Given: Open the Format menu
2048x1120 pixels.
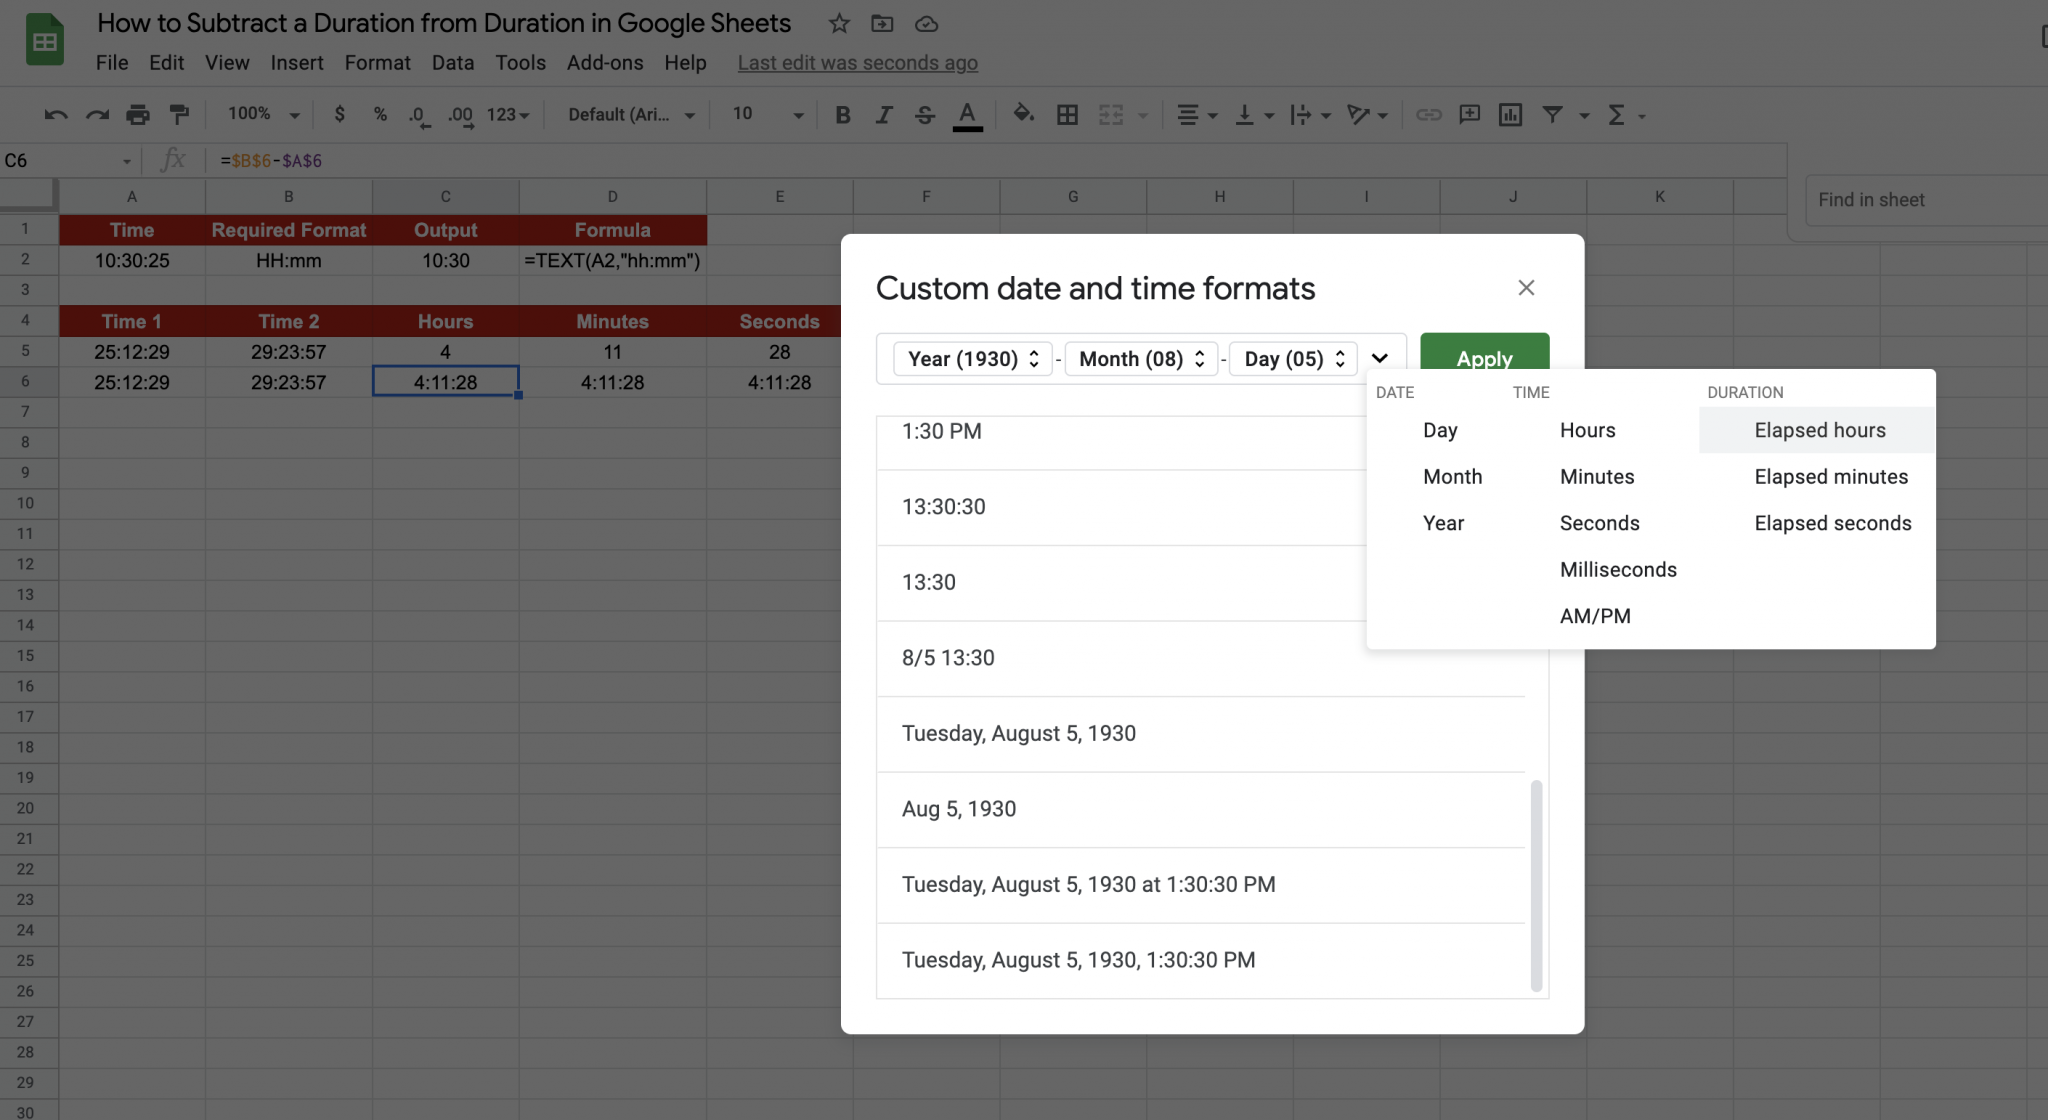Looking at the screenshot, I should tap(377, 62).
